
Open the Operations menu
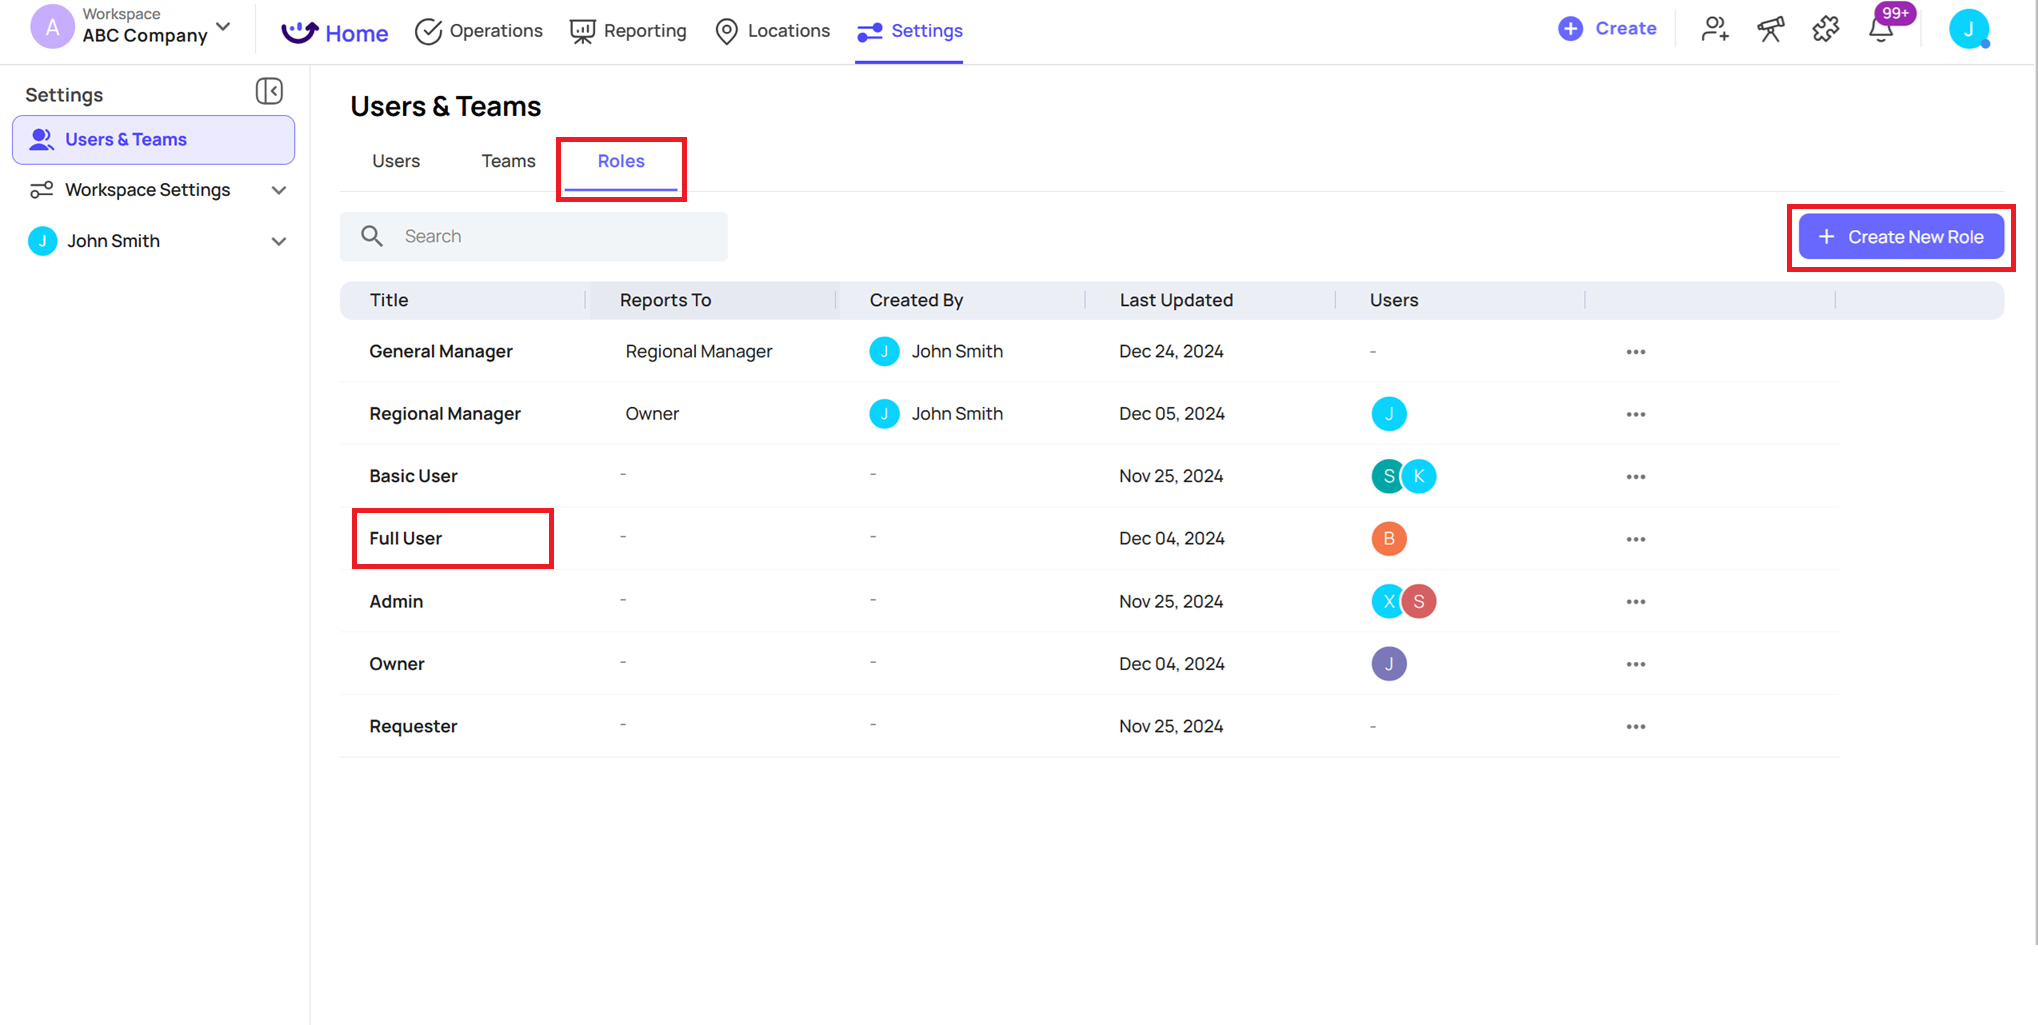tap(479, 31)
